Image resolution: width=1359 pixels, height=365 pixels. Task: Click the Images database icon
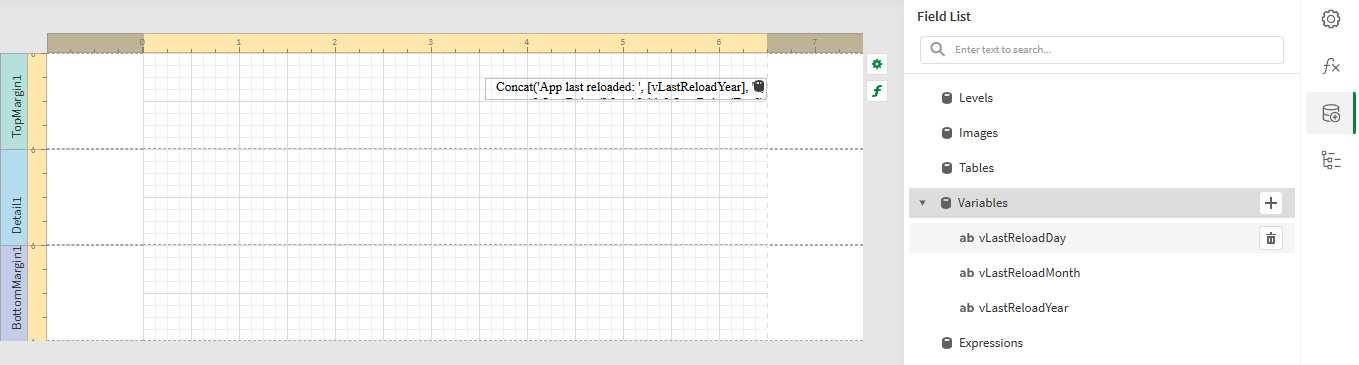[946, 133]
